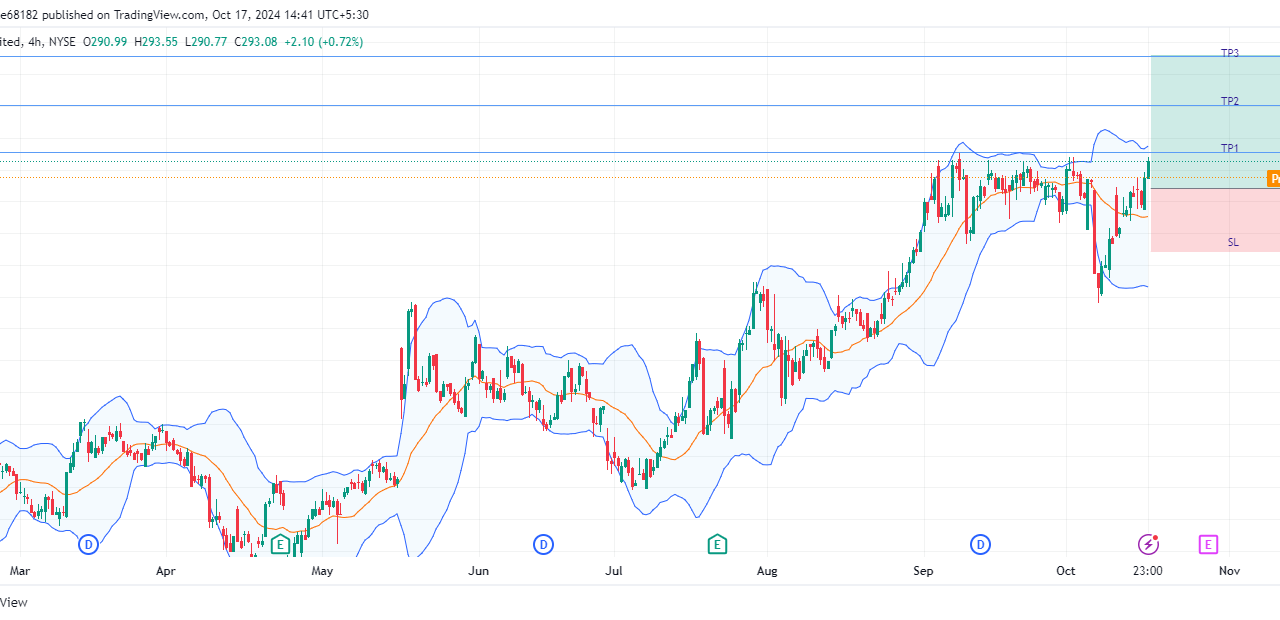Click the dividend D marker between Sep and Oct
The height and width of the screenshot is (620, 1280).
click(981, 545)
